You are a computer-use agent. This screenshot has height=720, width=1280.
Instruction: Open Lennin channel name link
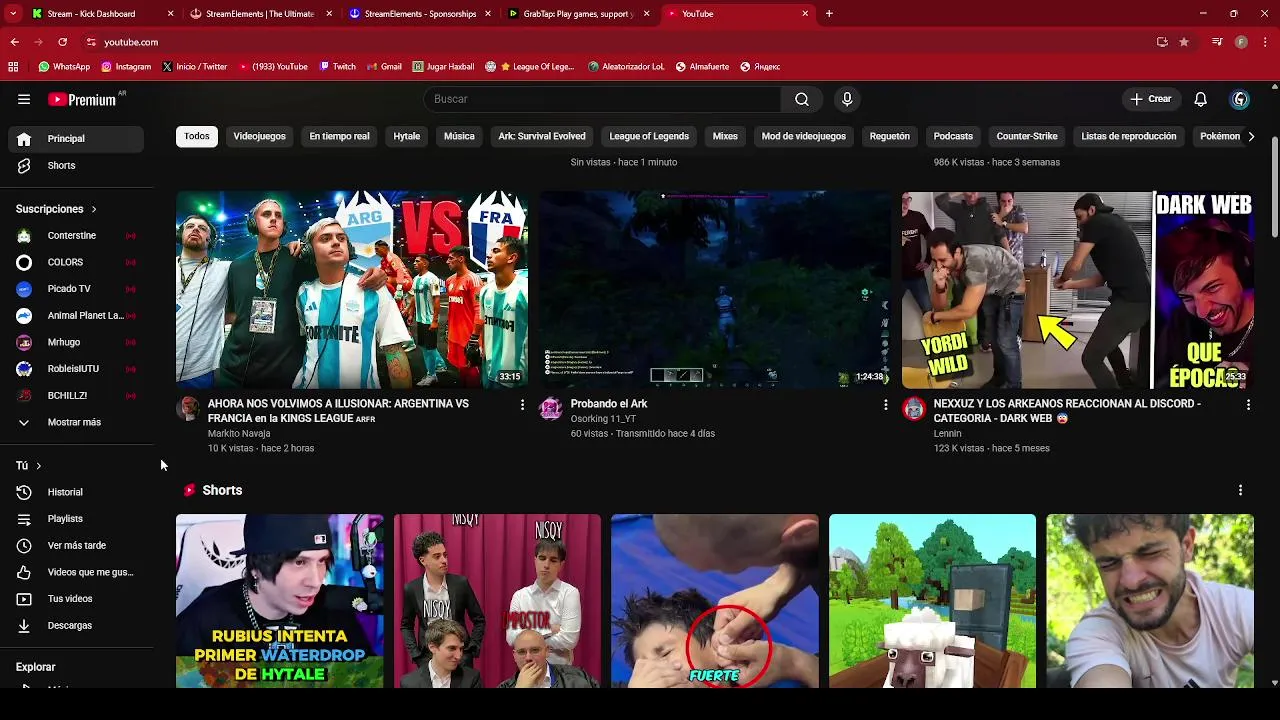pyautogui.click(x=947, y=434)
